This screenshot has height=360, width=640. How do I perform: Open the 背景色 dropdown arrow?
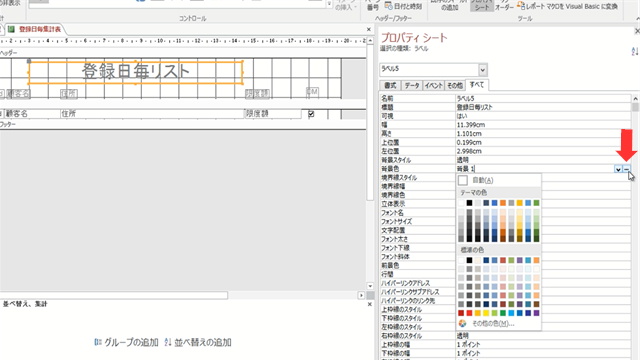(x=618, y=169)
